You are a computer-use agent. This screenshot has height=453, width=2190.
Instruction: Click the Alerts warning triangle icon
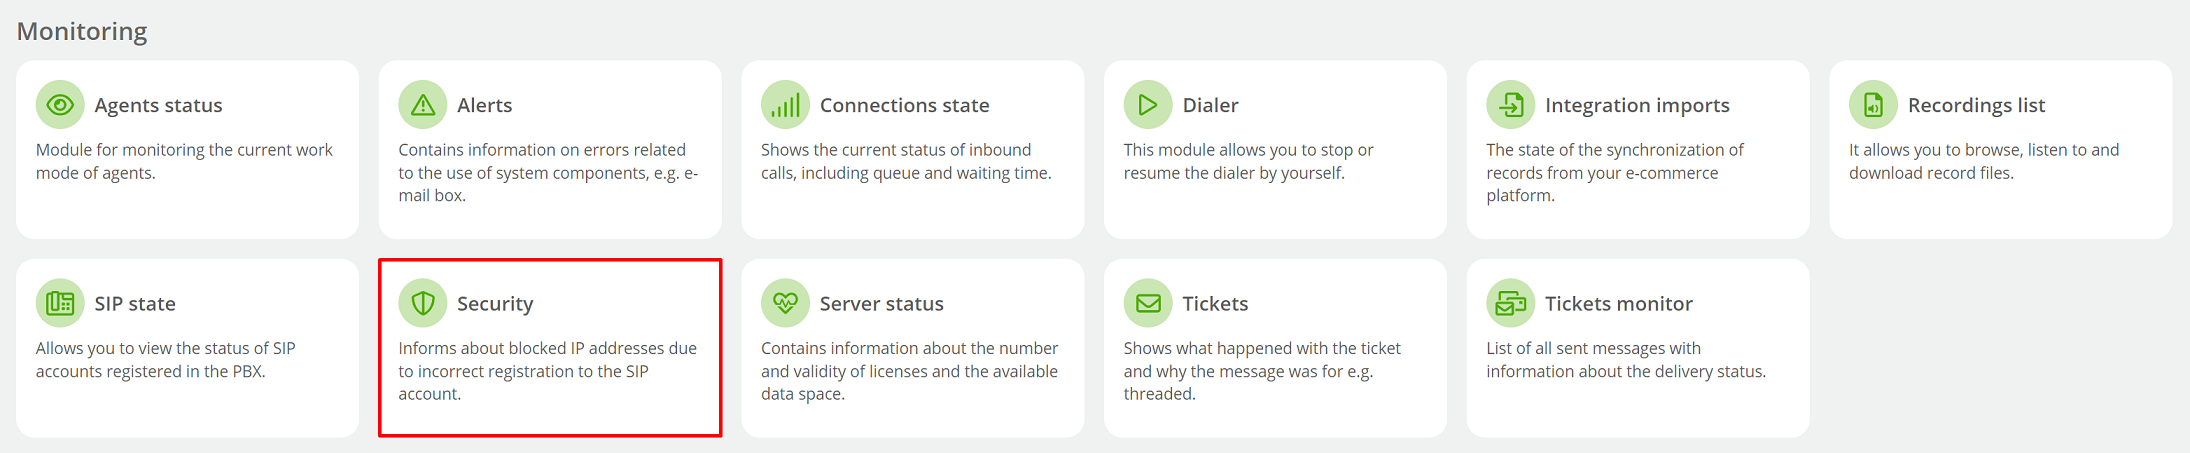[423, 105]
